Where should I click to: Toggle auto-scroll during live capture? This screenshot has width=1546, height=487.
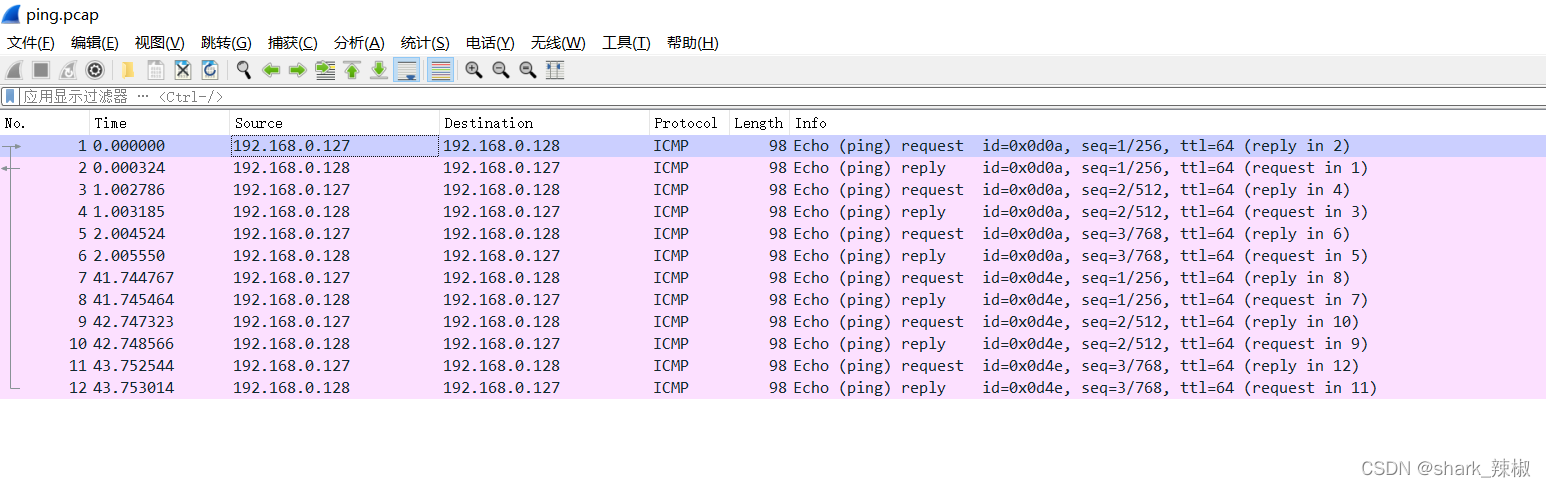(406, 70)
